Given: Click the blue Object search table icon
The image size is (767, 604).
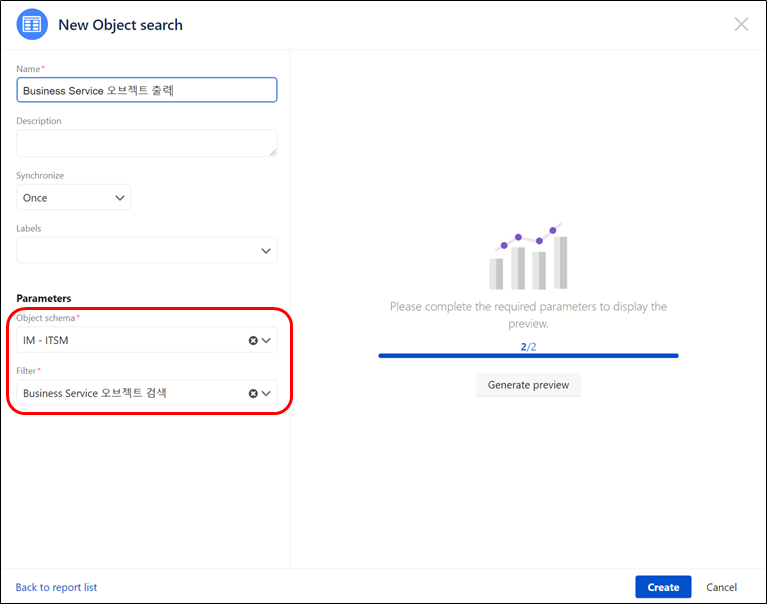Looking at the screenshot, I should tap(32, 24).
